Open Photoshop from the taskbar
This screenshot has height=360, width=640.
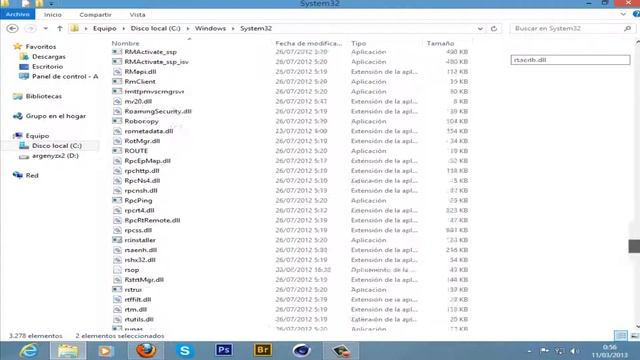[224, 351]
